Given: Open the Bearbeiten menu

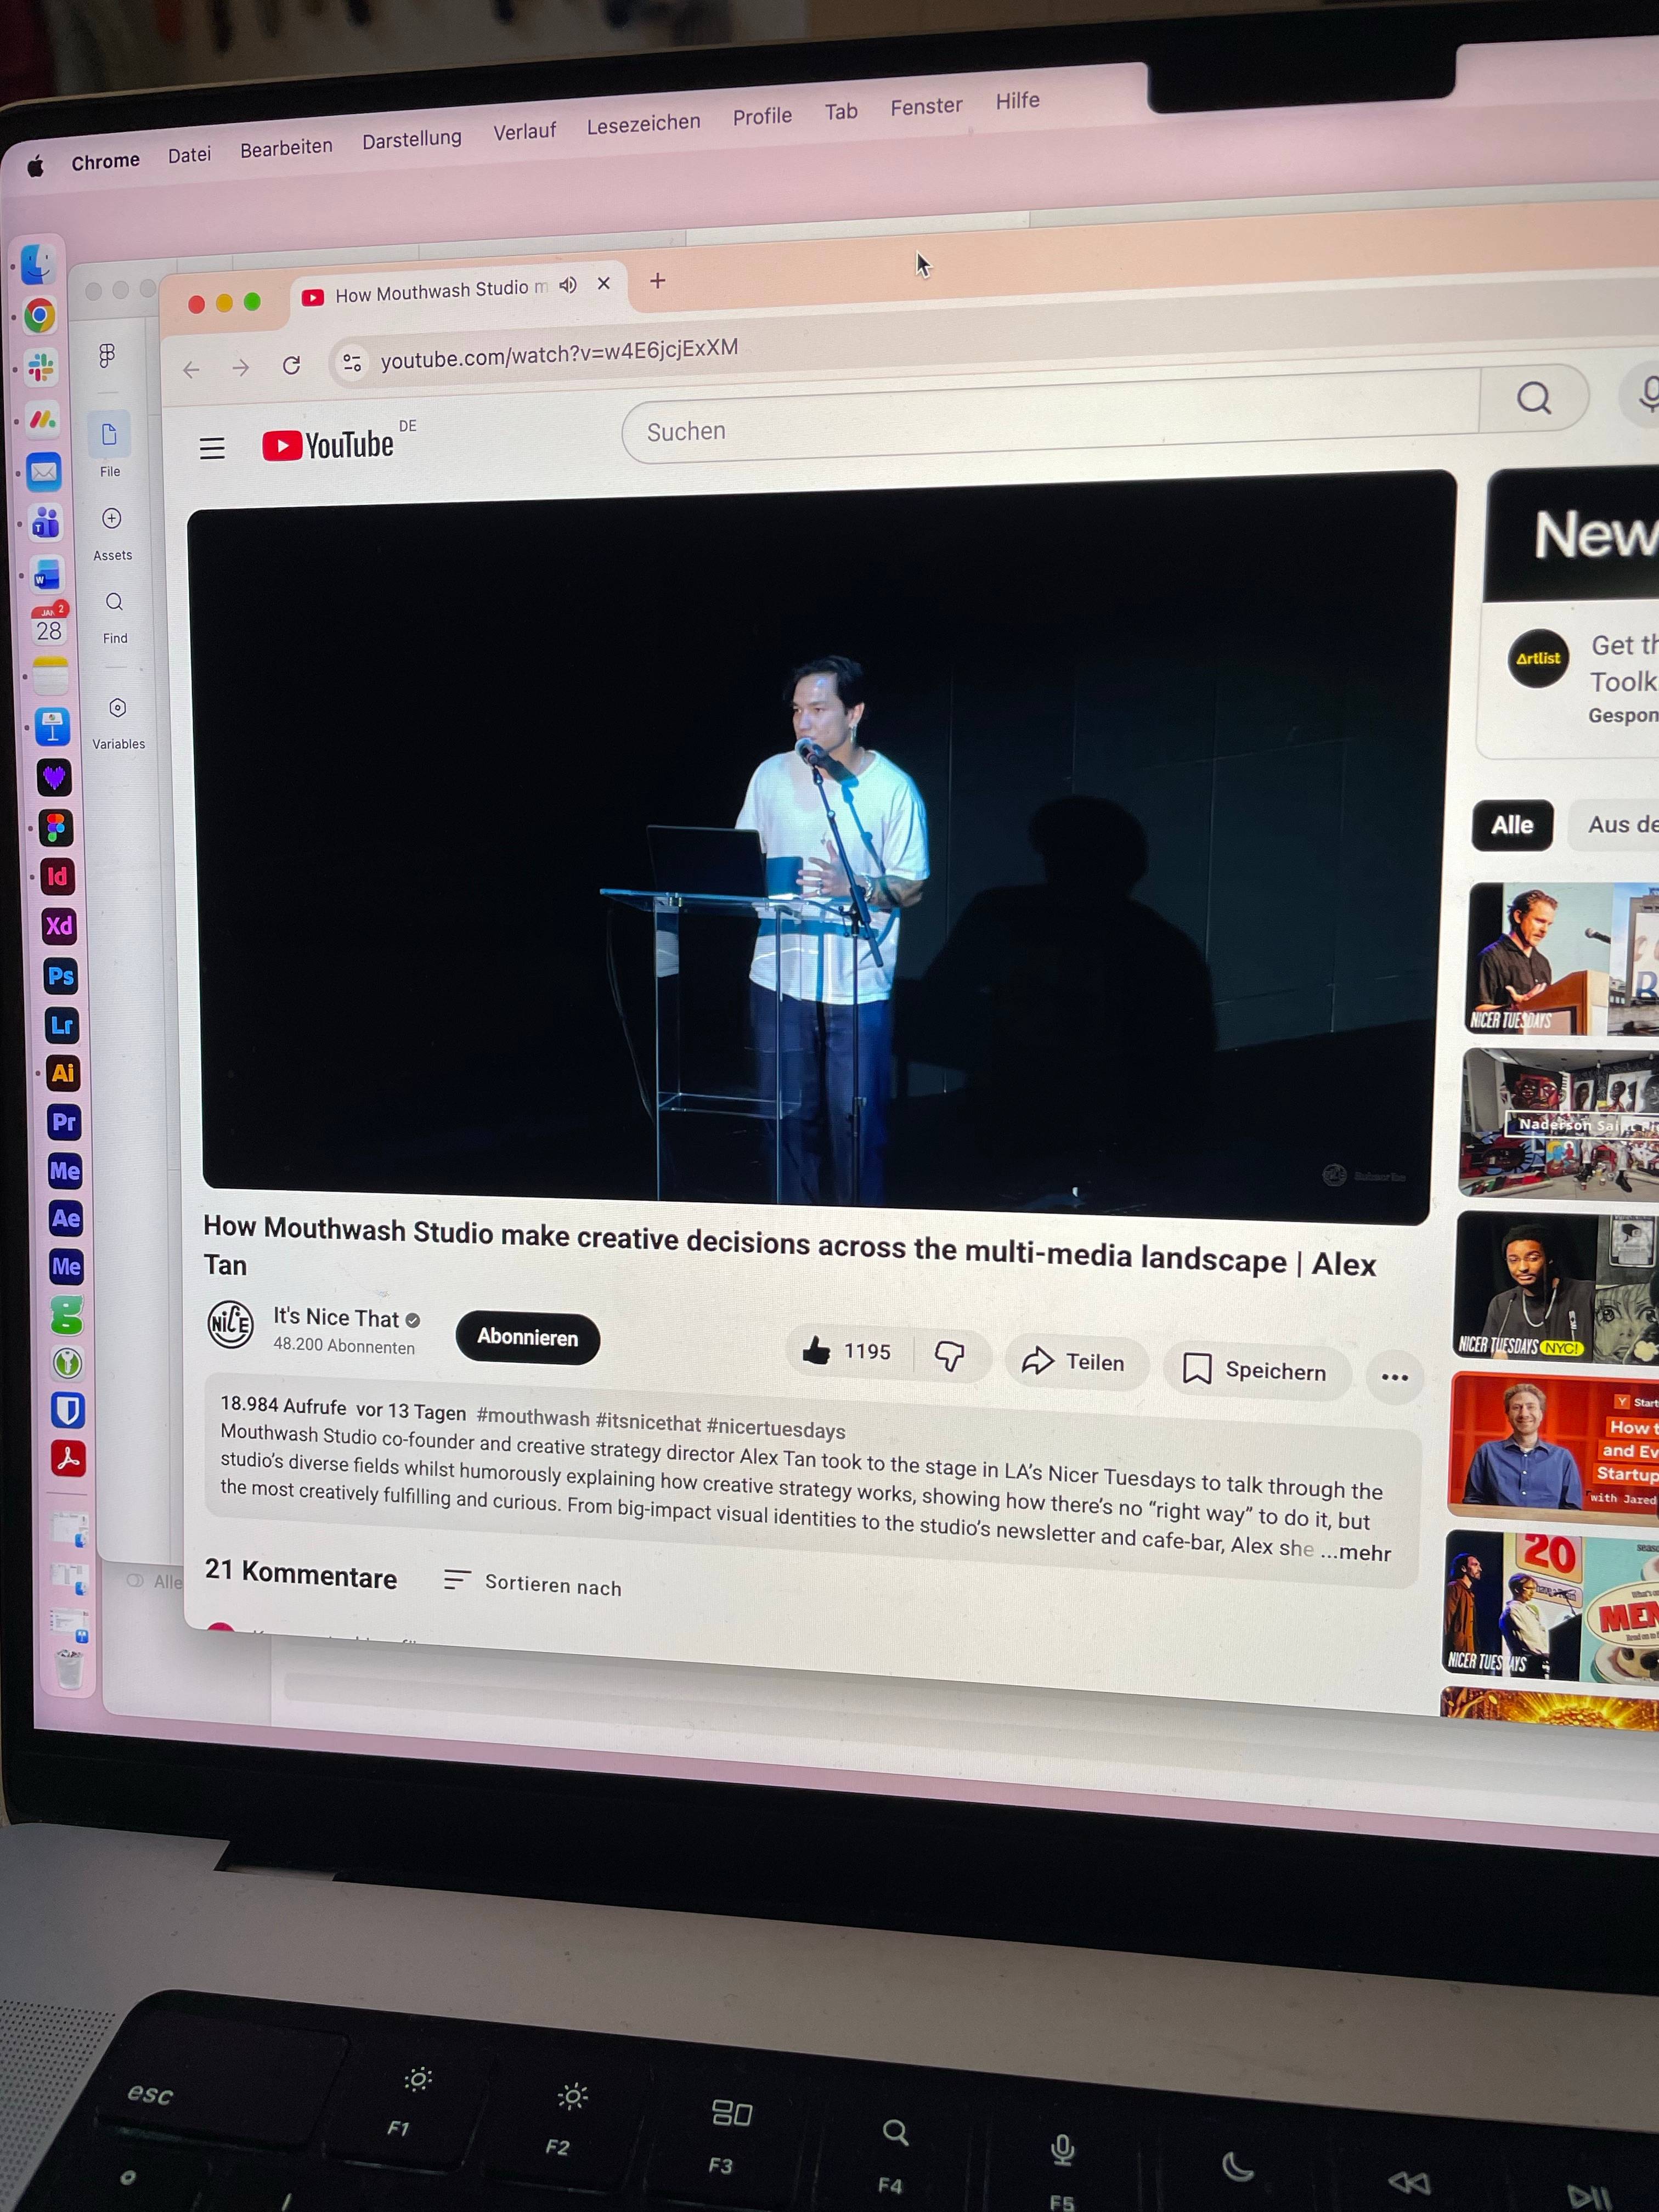Looking at the screenshot, I should [x=286, y=148].
